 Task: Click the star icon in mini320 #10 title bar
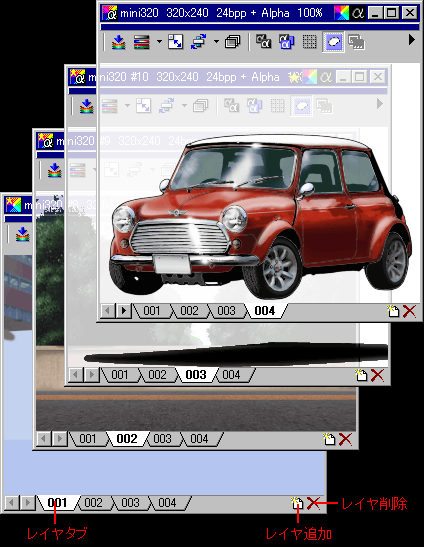(295, 77)
